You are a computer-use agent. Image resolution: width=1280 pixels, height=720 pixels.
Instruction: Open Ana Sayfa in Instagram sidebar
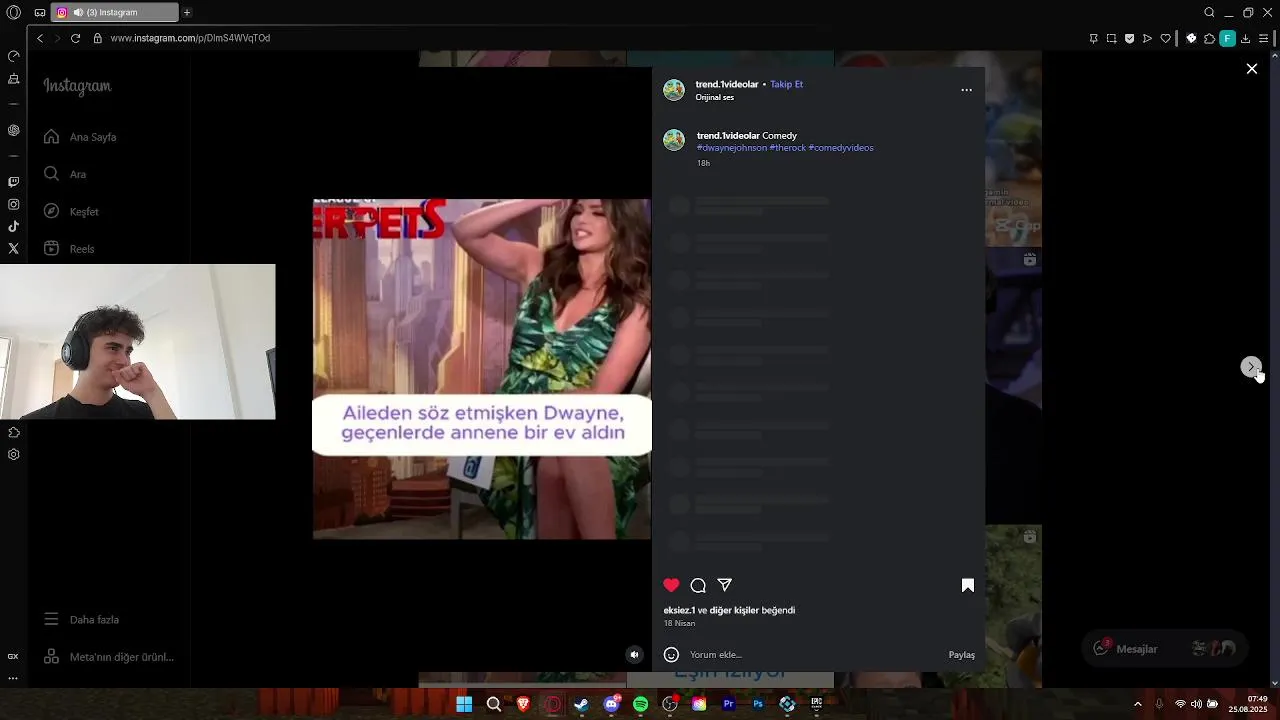80,137
